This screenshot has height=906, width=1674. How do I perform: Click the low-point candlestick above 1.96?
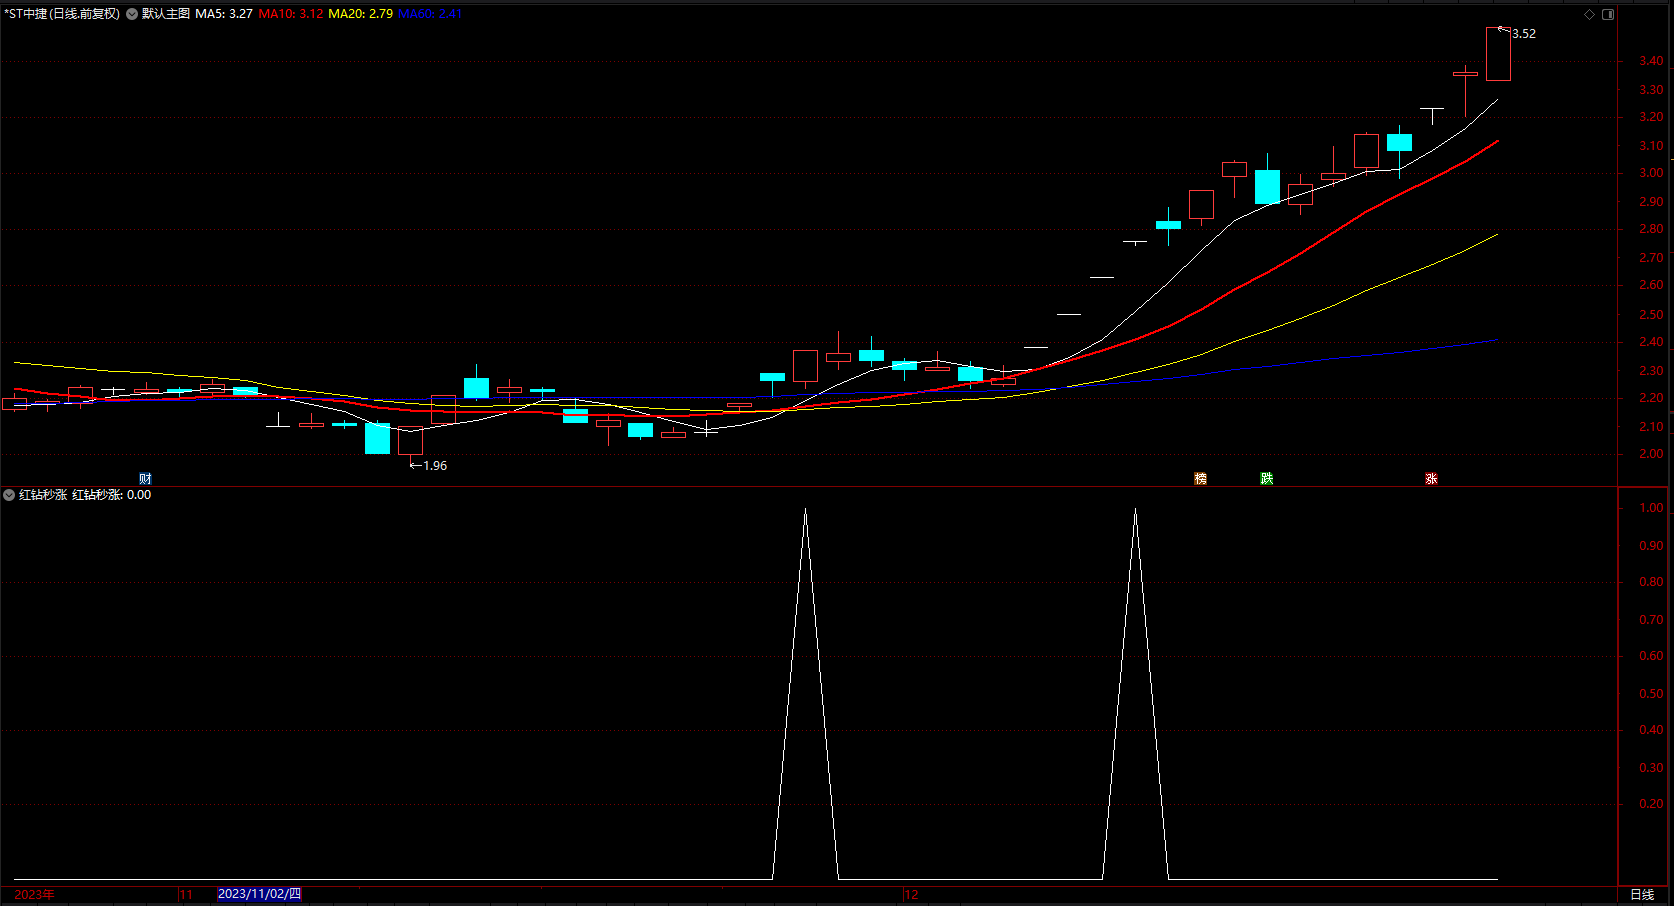pyautogui.click(x=411, y=441)
